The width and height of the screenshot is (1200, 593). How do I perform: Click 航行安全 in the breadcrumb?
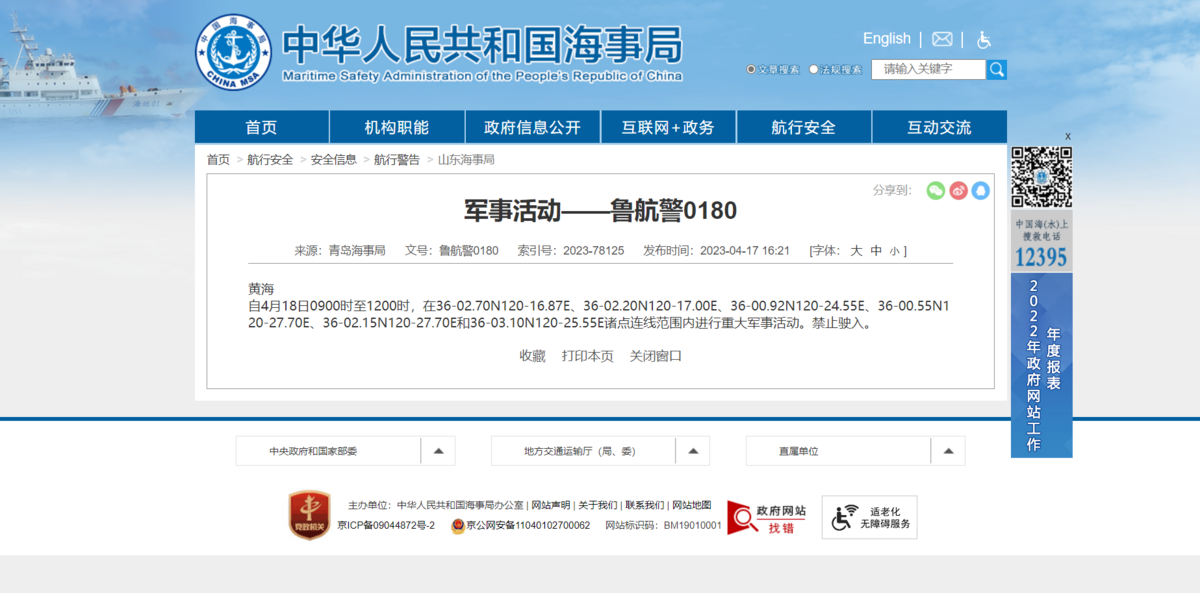pyautogui.click(x=271, y=160)
